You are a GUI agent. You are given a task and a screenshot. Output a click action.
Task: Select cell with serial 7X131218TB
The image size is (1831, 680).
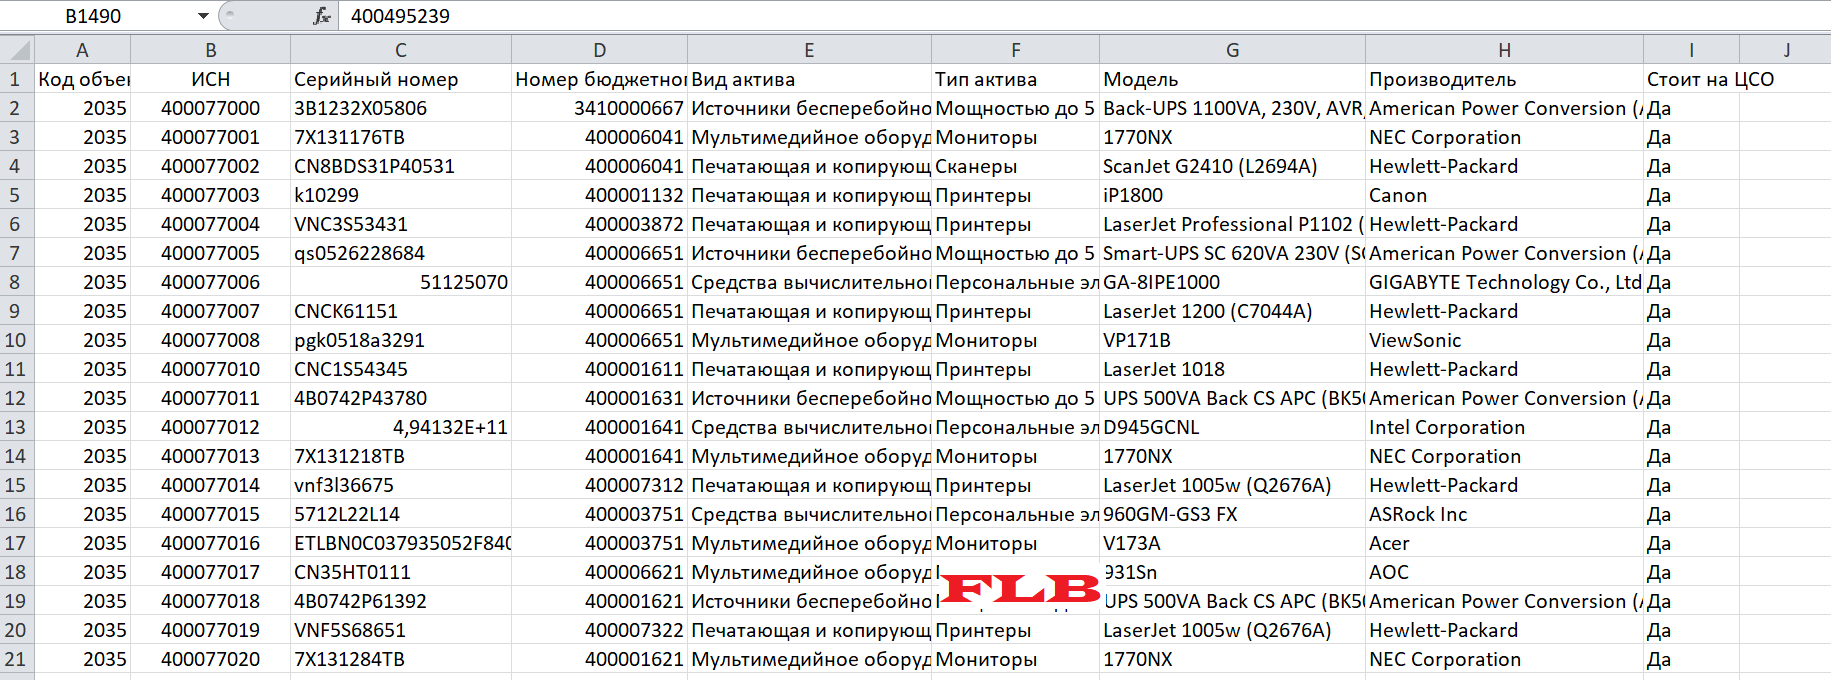click(400, 456)
